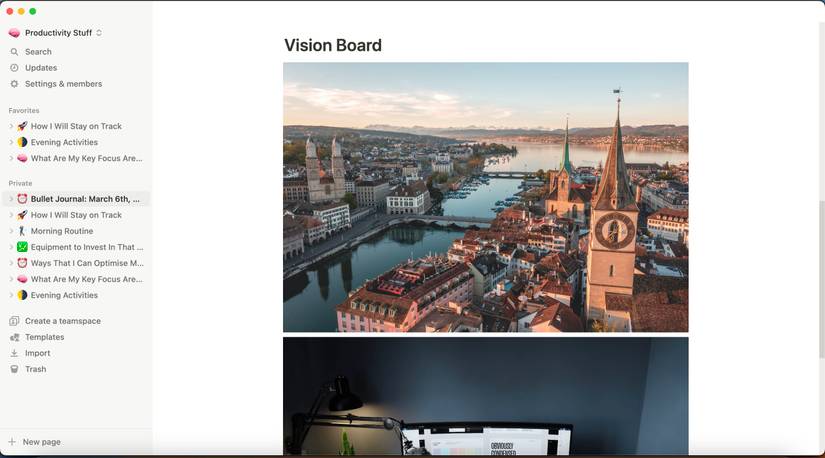Open Search in the sidebar

click(38, 52)
